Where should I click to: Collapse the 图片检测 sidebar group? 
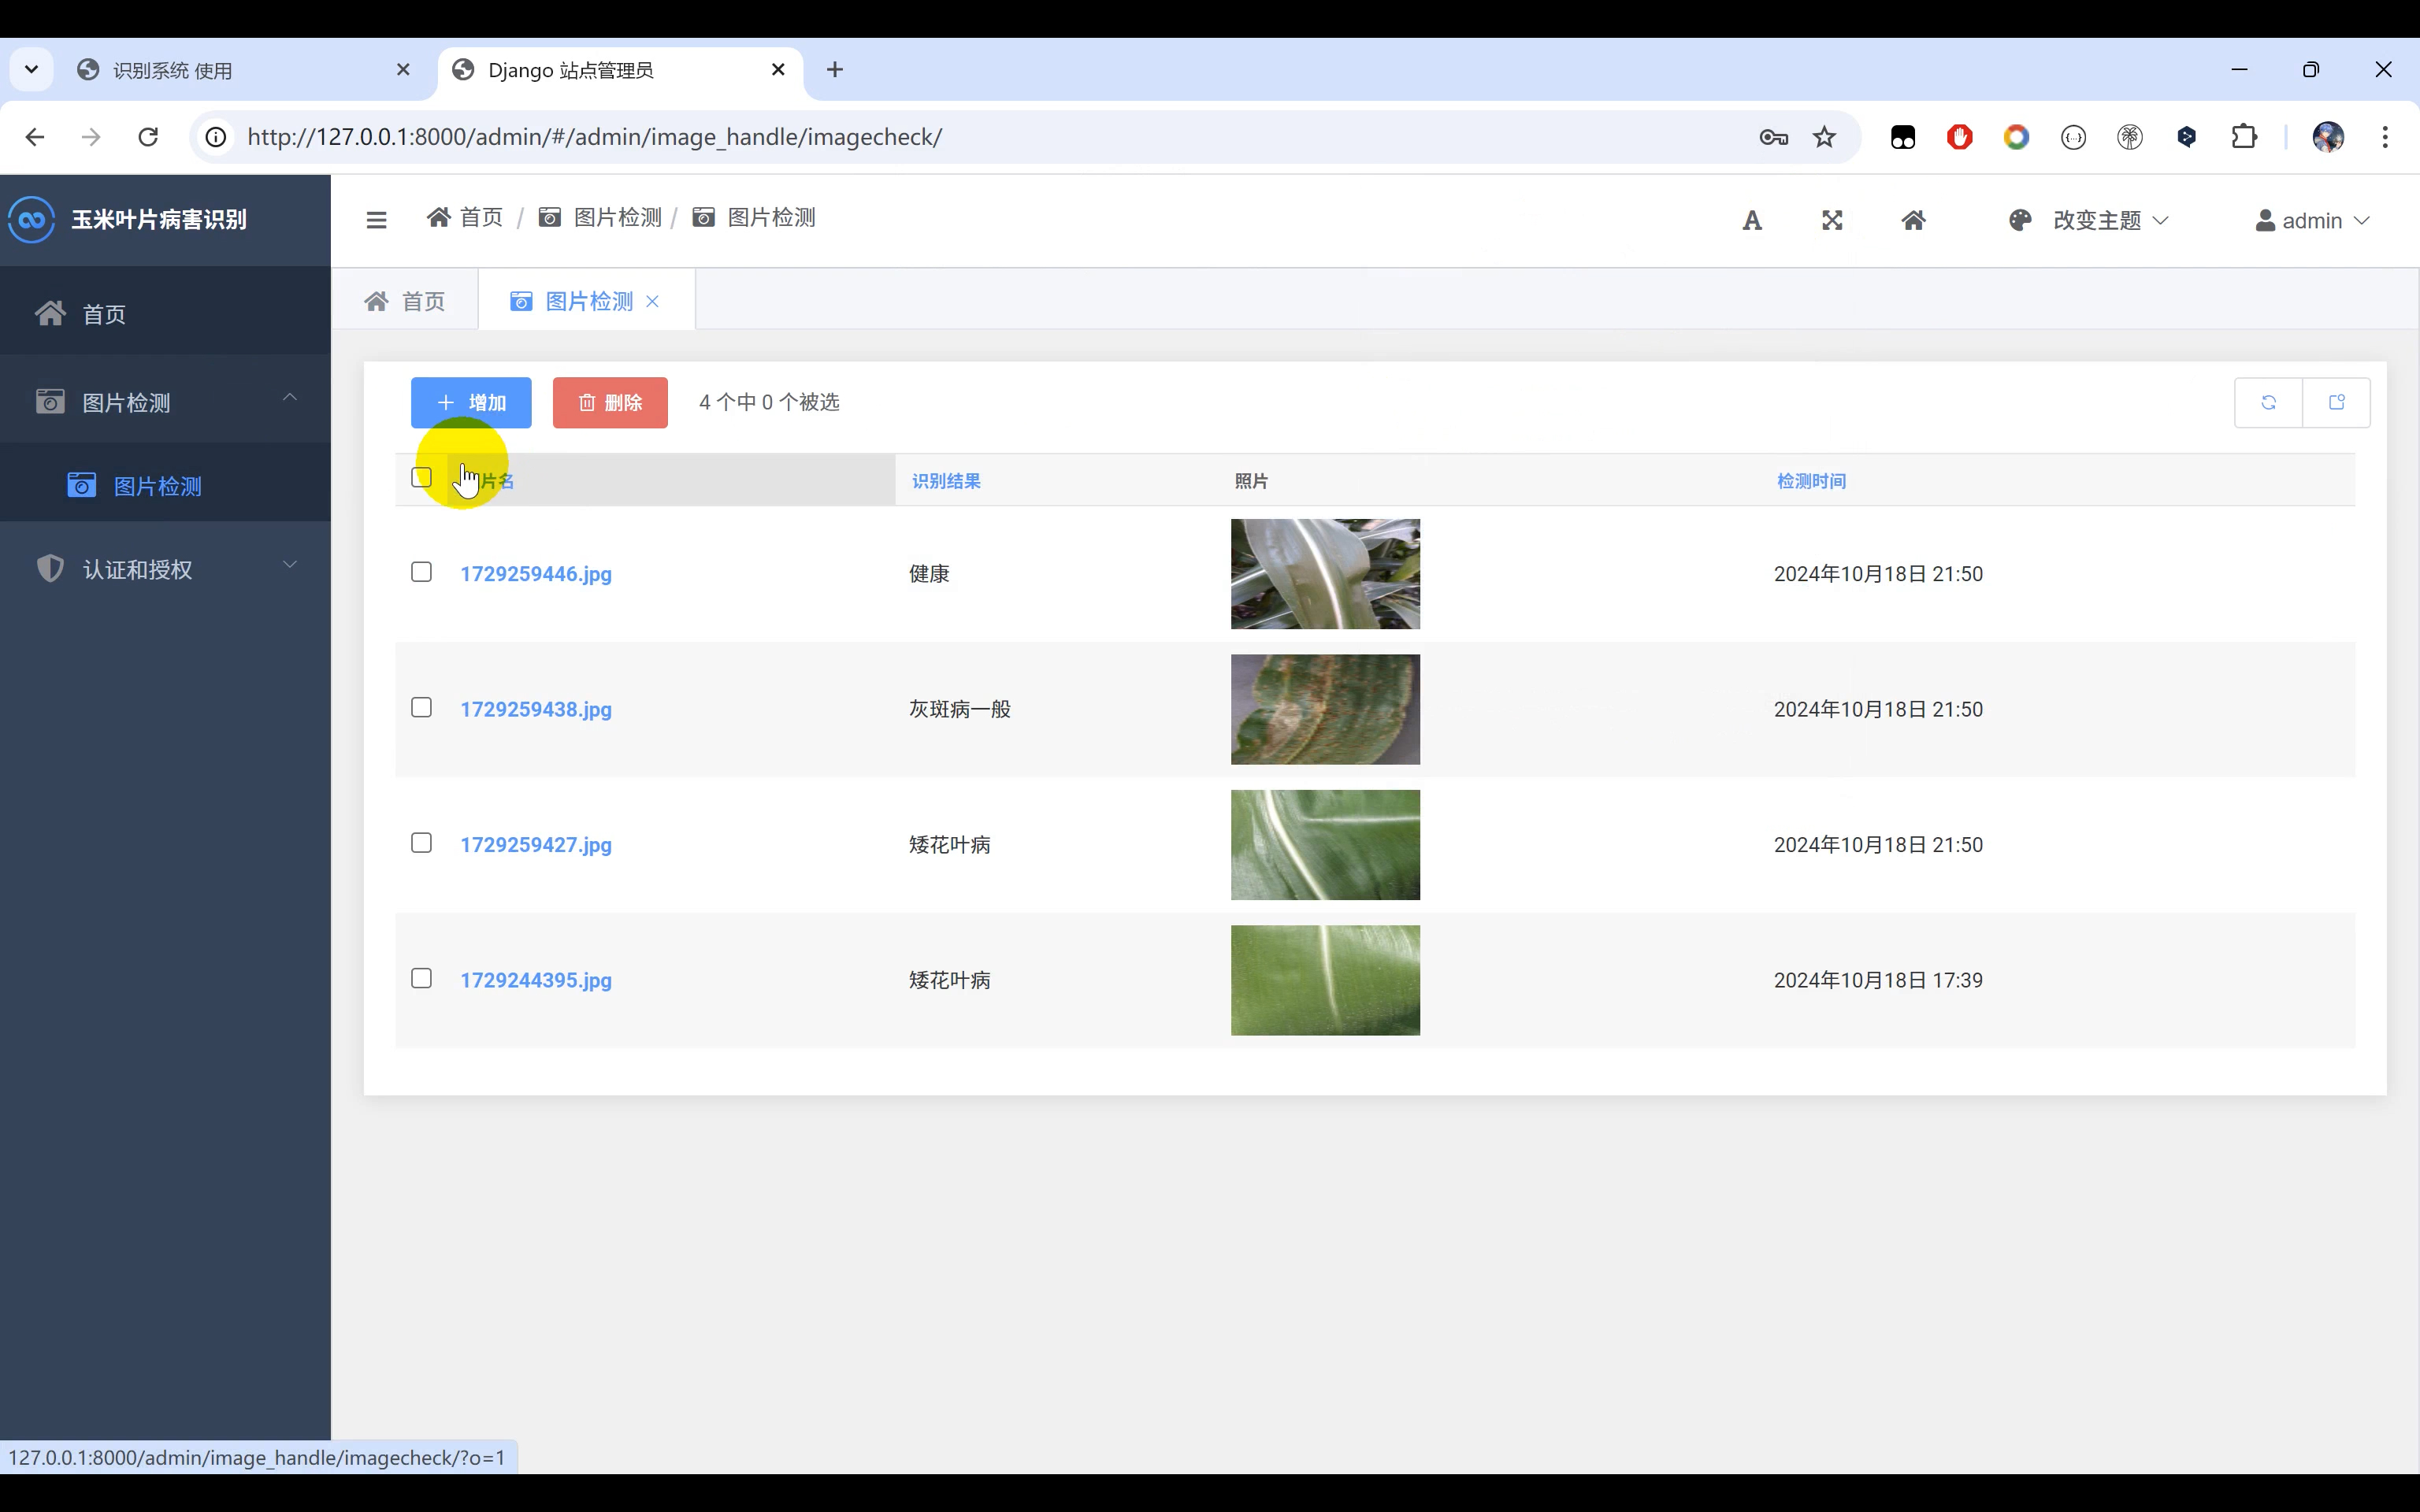coord(165,402)
